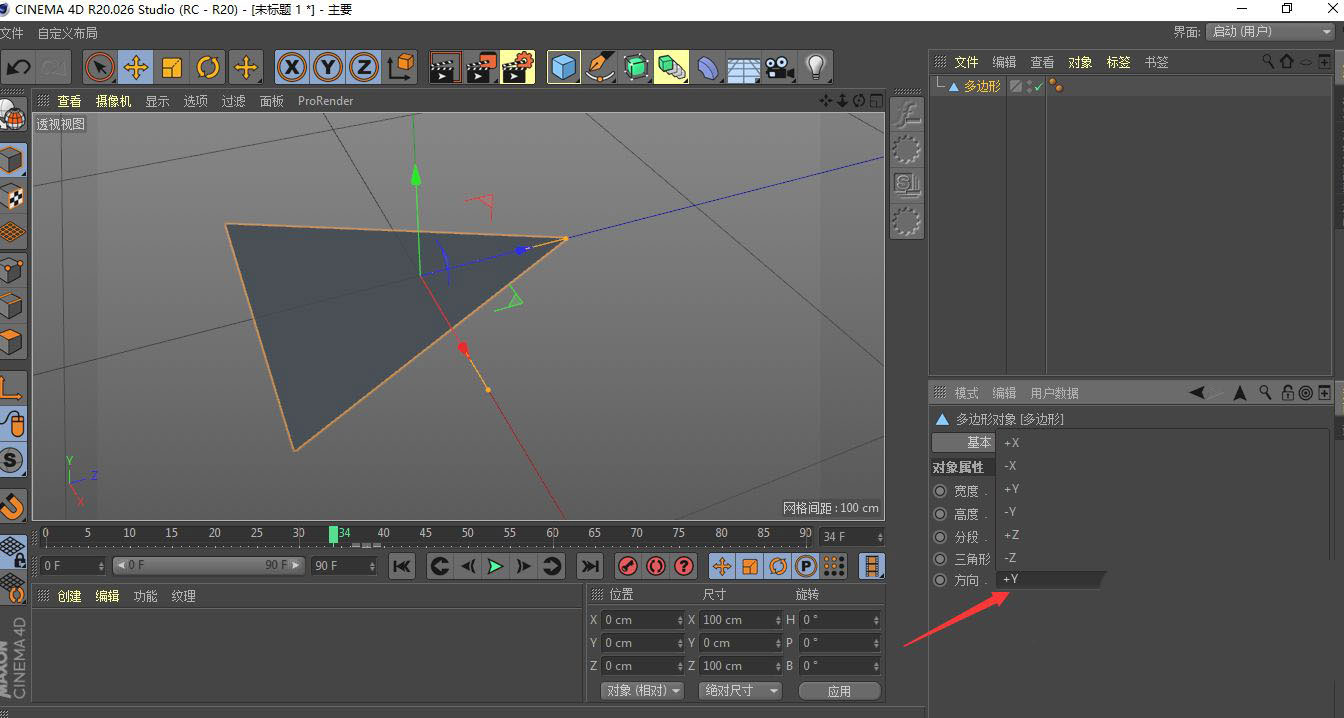Open the 绝对尺寸 size dropdown

pos(741,691)
